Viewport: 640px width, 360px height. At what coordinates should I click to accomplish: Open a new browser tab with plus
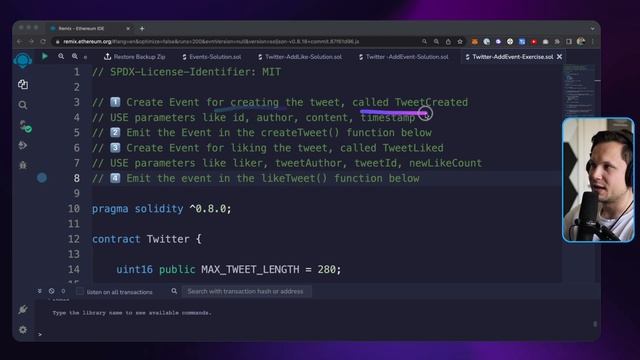142,29
